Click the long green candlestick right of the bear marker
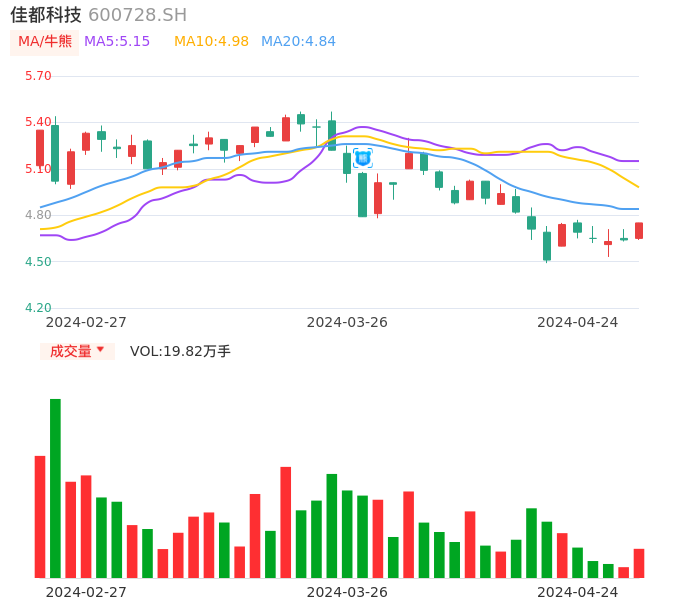Image resolution: width=686 pixels, height=606 pixels. (x=362, y=195)
